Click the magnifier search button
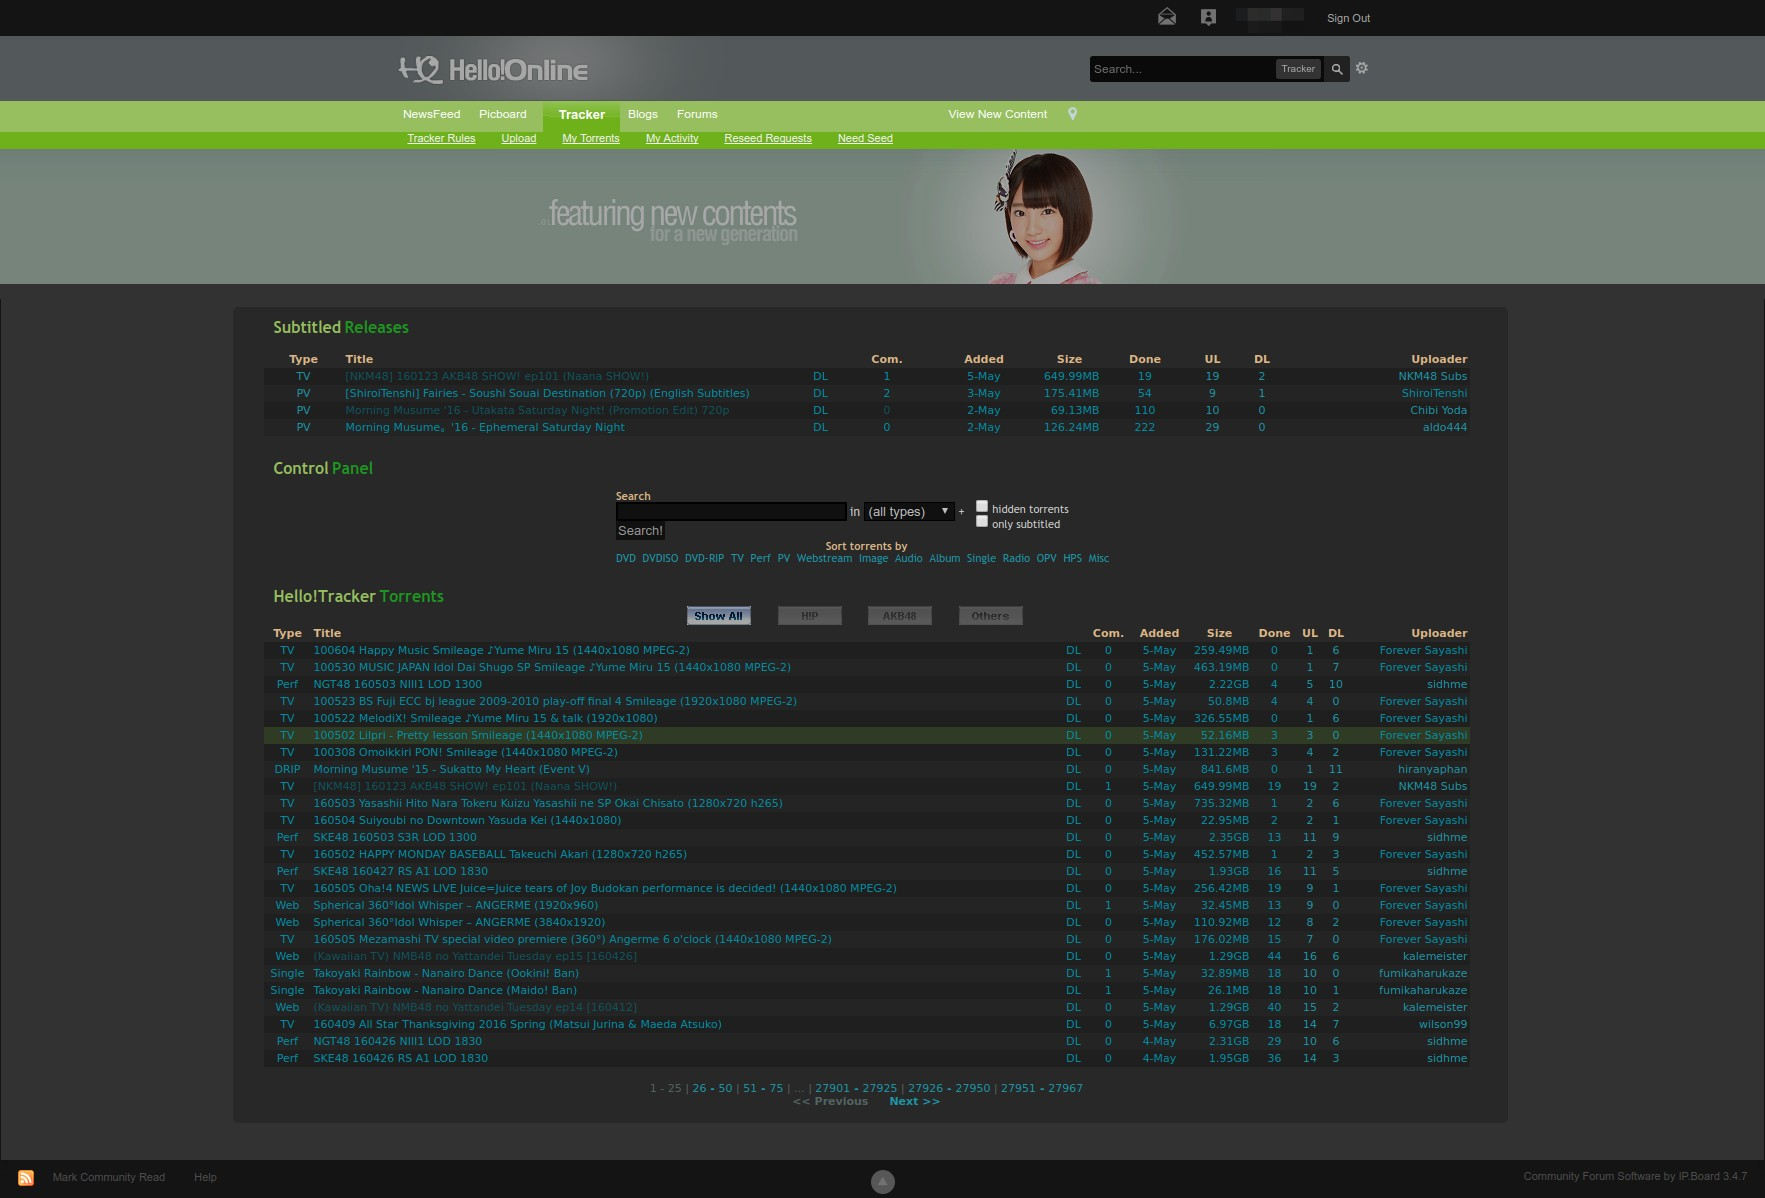Viewport: 1765px width, 1198px height. point(1337,69)
